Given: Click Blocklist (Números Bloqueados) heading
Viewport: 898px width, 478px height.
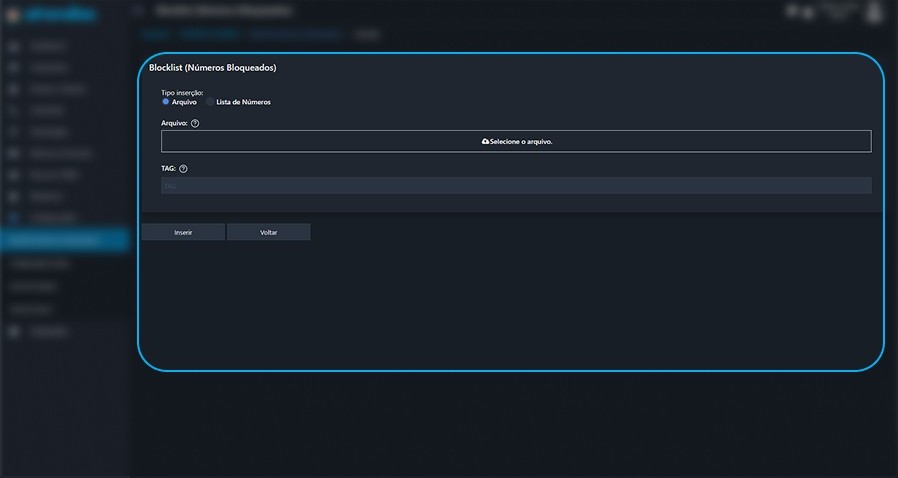Looking at the screenshot, I should pyautogui.click(x=212, y=68).
